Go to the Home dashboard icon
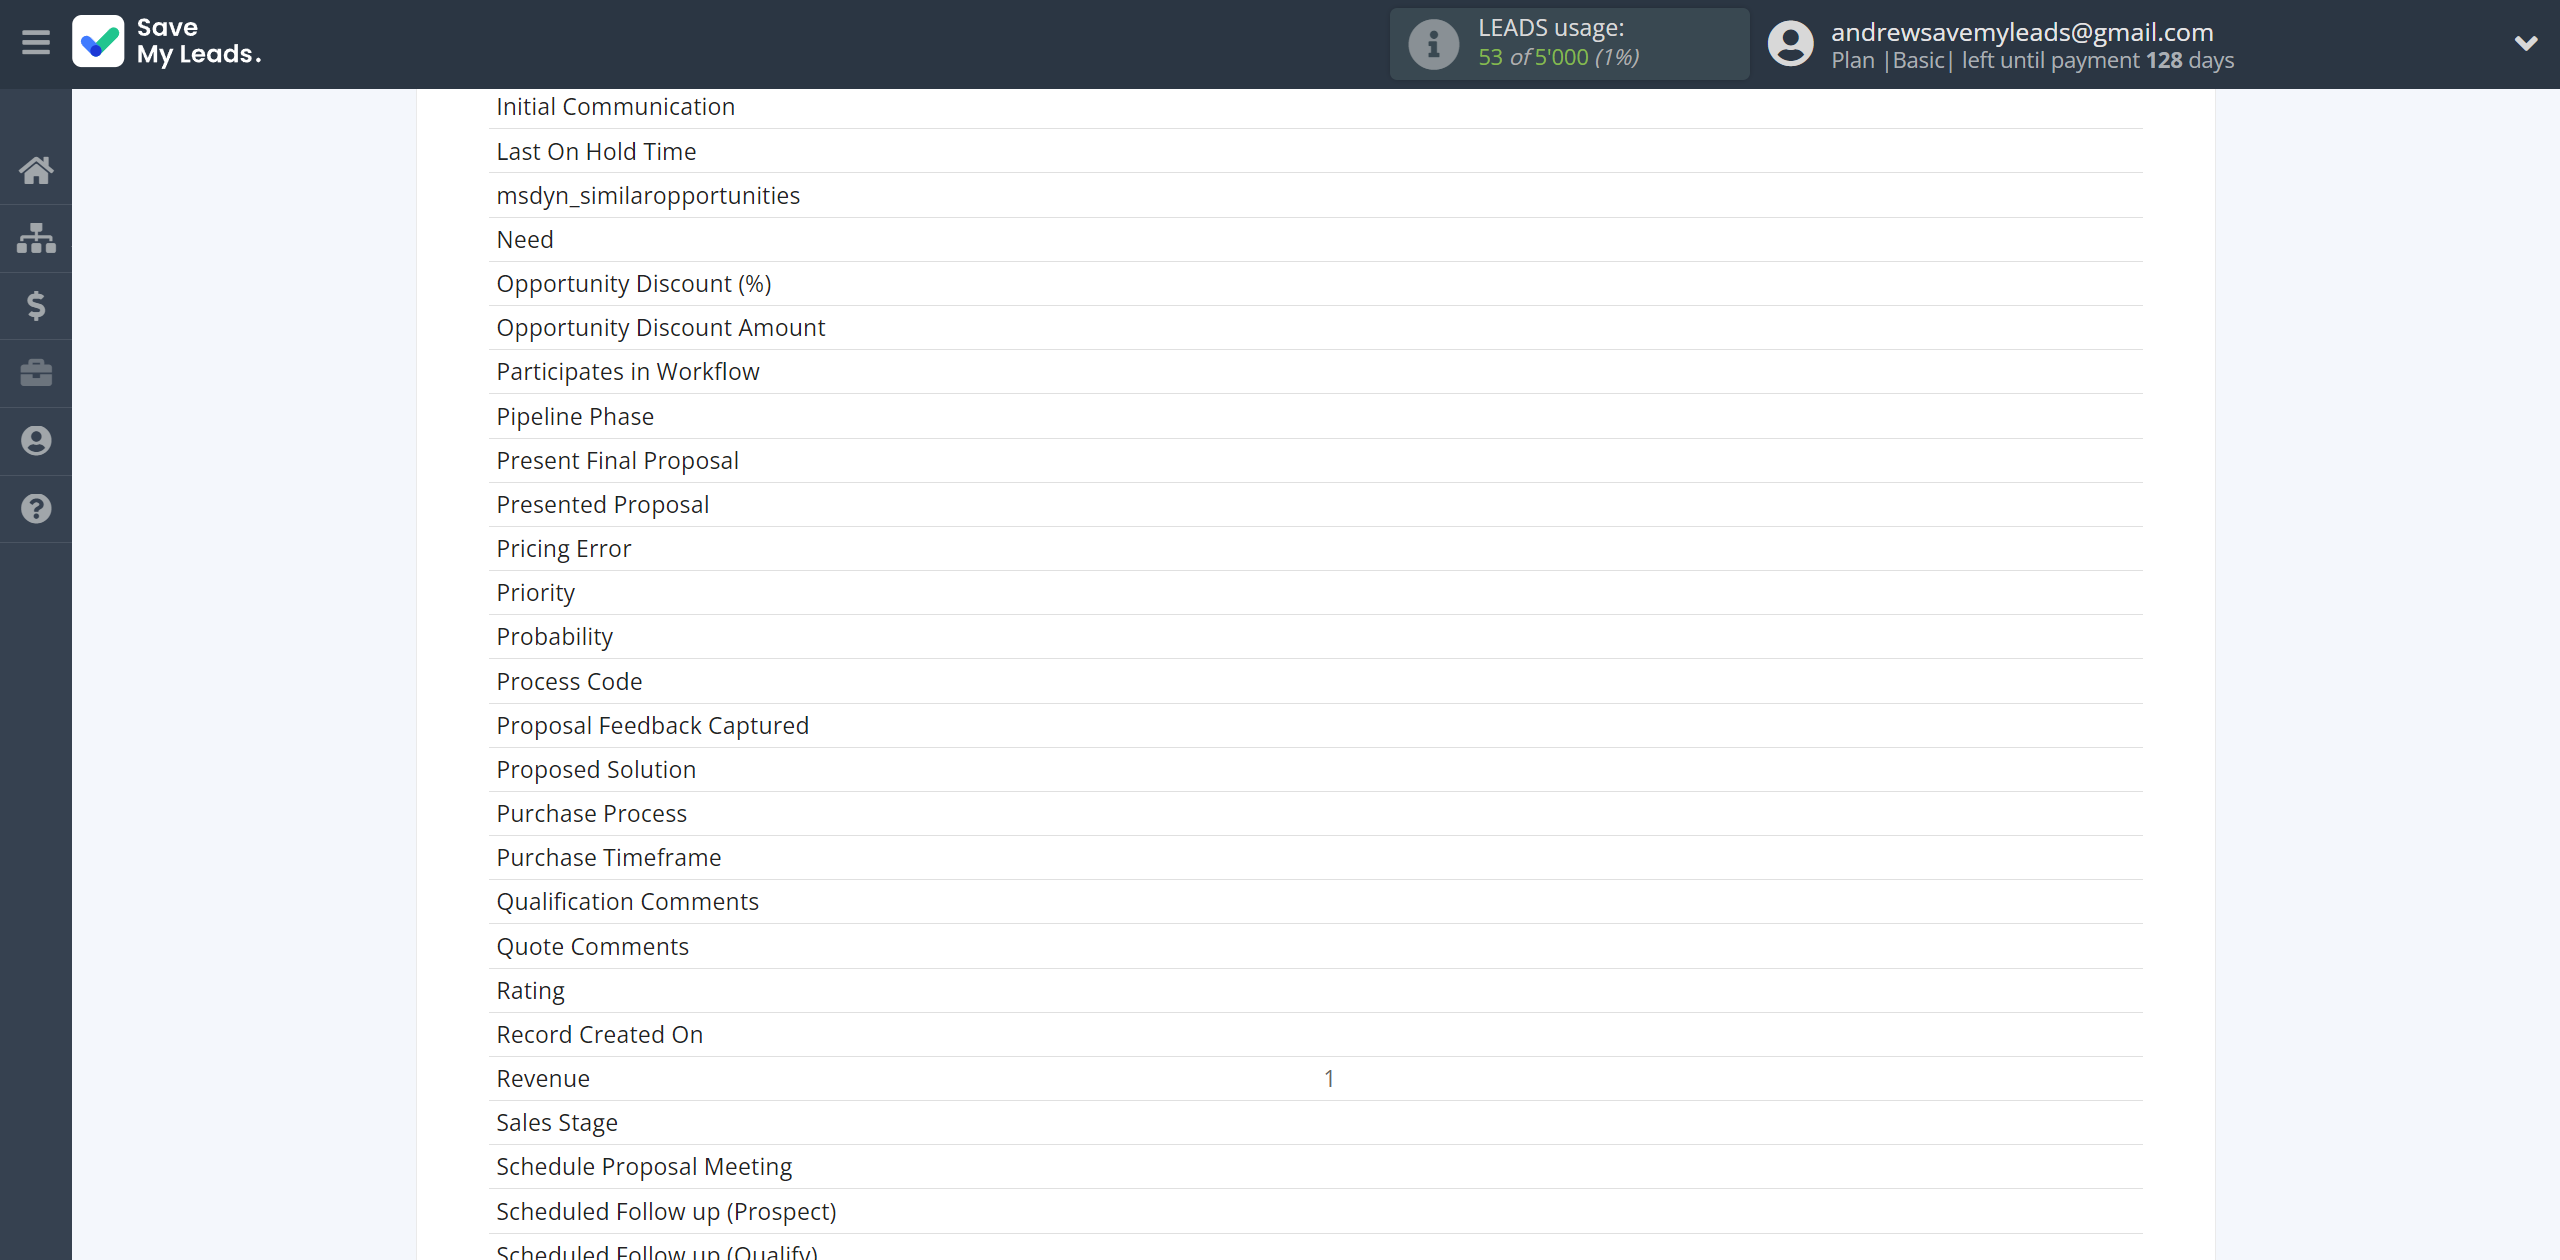Image resolution: width=2560 pixels, height=1260 pixels. (x=36, y=170)
